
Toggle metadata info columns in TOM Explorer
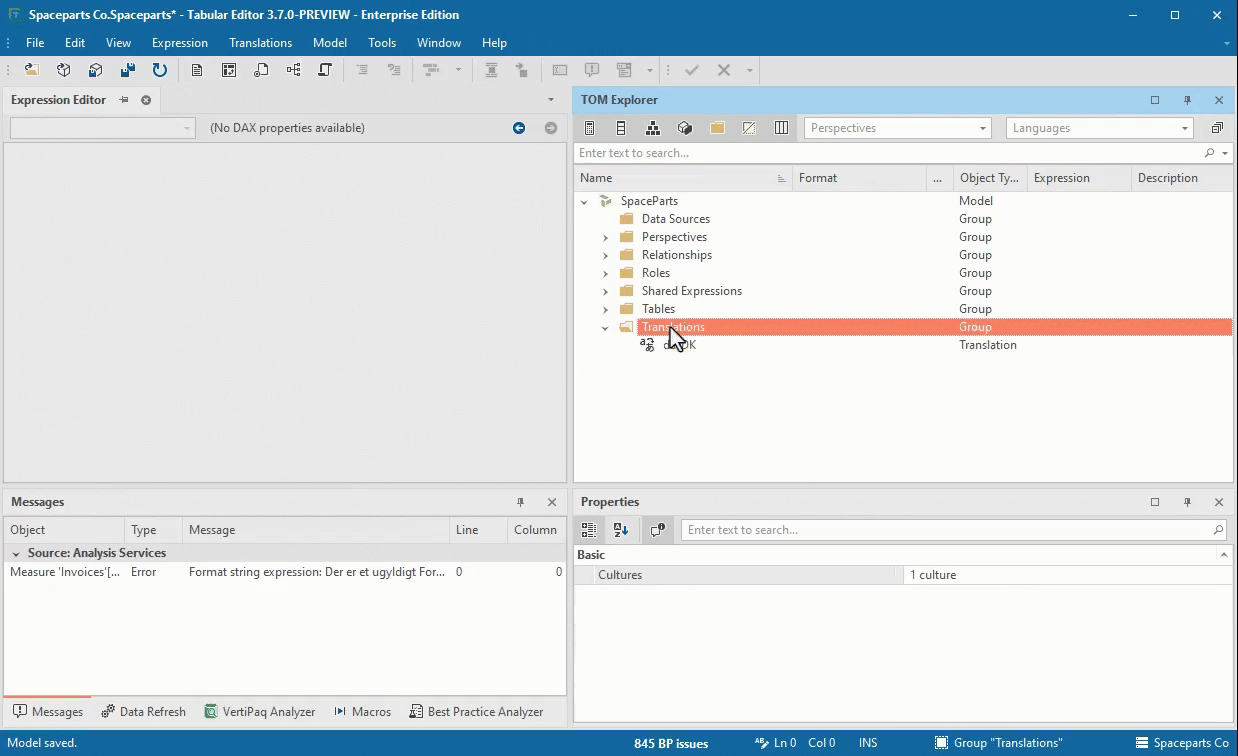(x=781, y=128)
